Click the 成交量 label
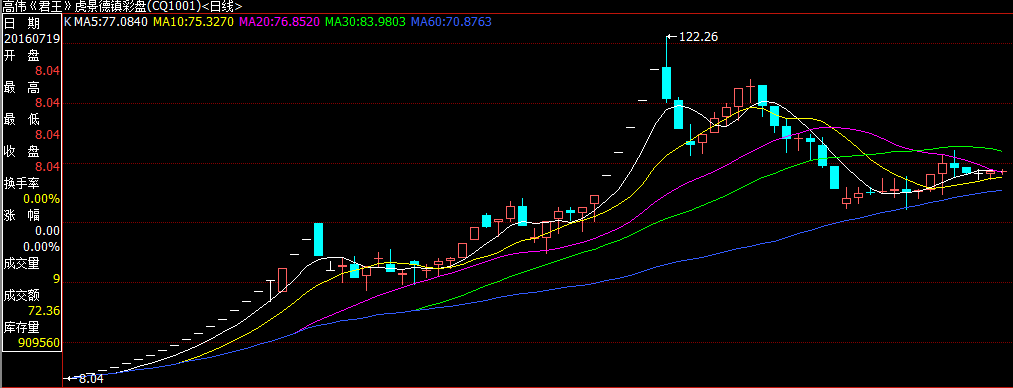1013x388 pixels. tap(23, 263)
